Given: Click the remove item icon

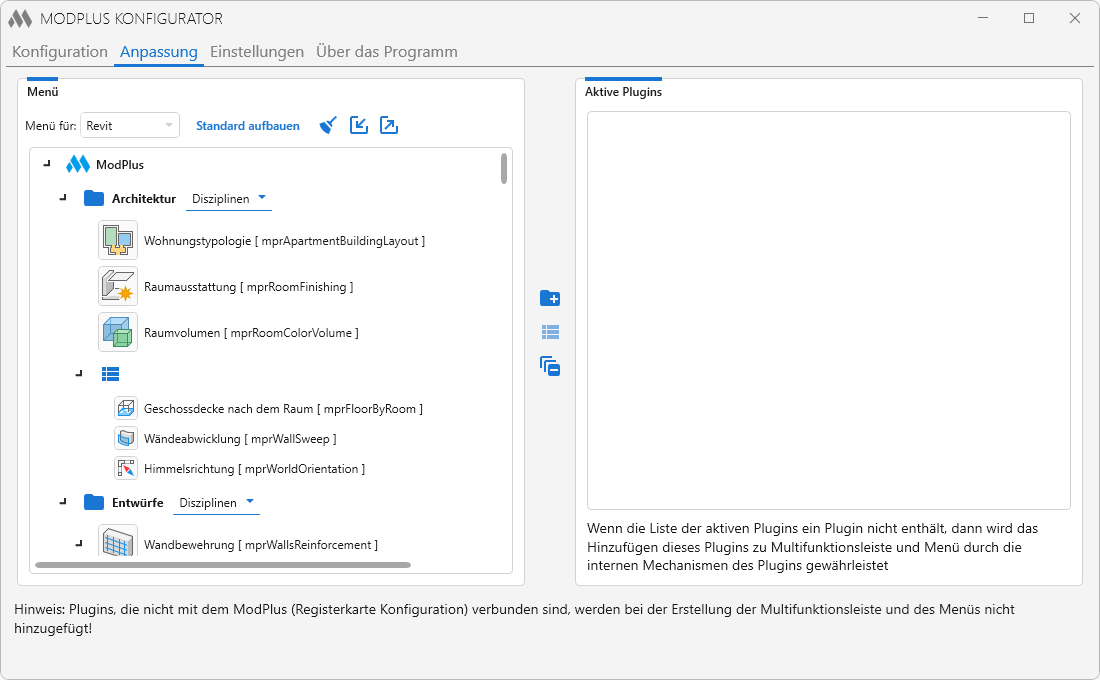Looking at the screenshot, I should point(550,366).
